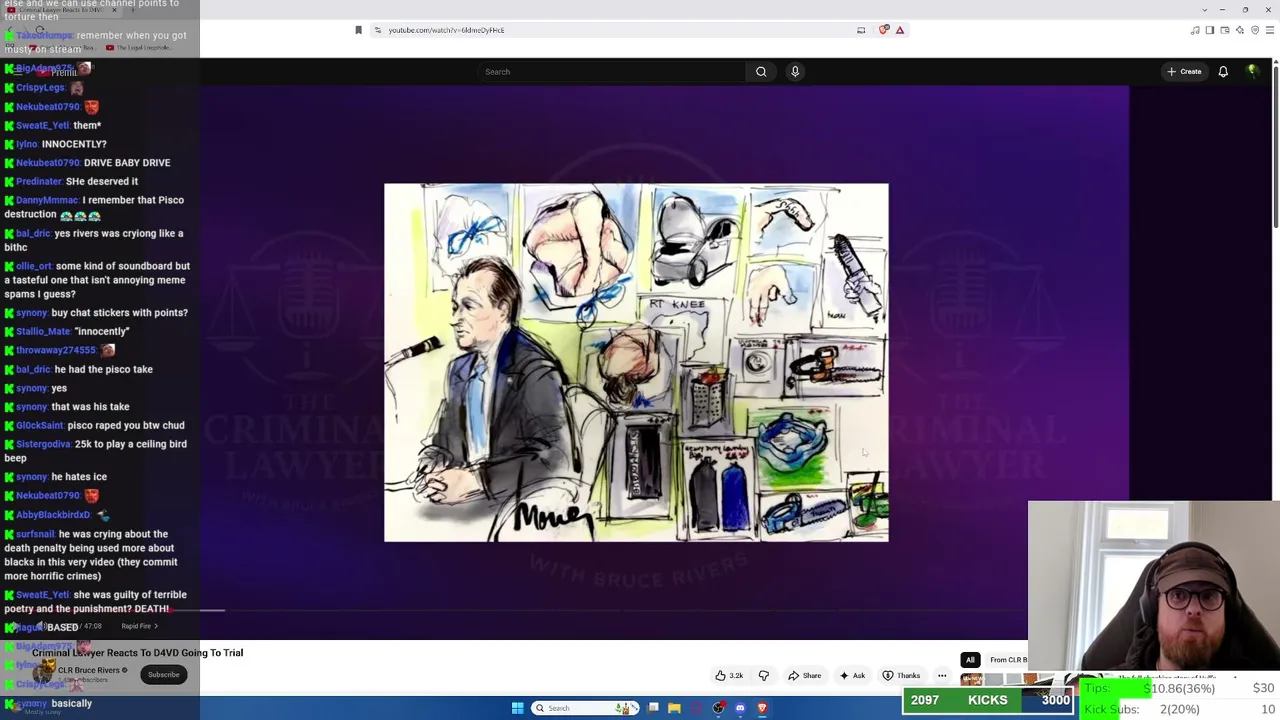Screen dimensions: 1280x720
Task: Click the courtroom sketch video frame
Action: tap(636, 362)
